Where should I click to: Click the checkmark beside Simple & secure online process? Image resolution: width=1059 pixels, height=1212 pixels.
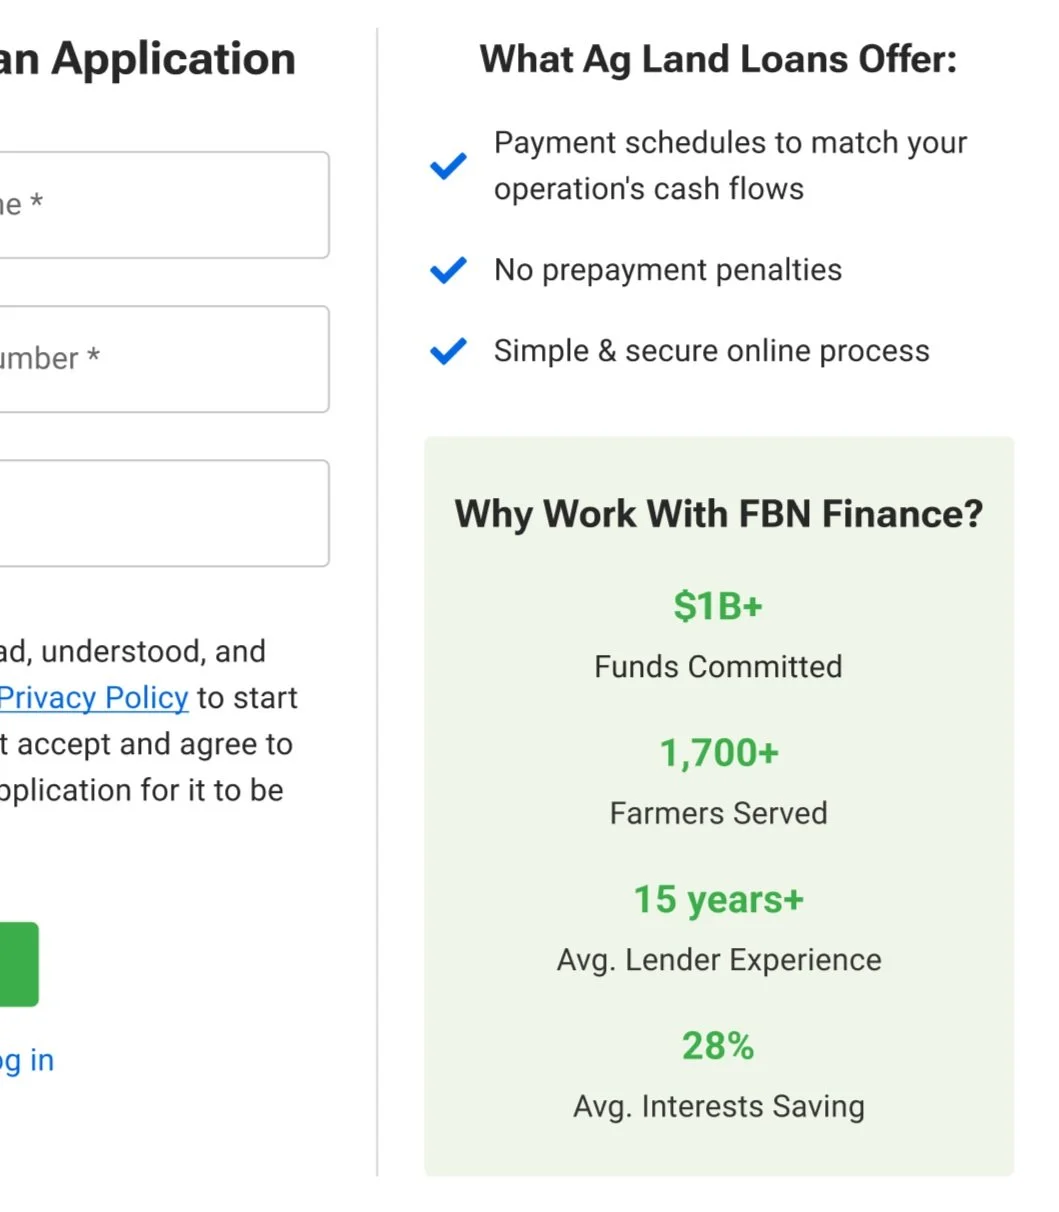(448, 351)
